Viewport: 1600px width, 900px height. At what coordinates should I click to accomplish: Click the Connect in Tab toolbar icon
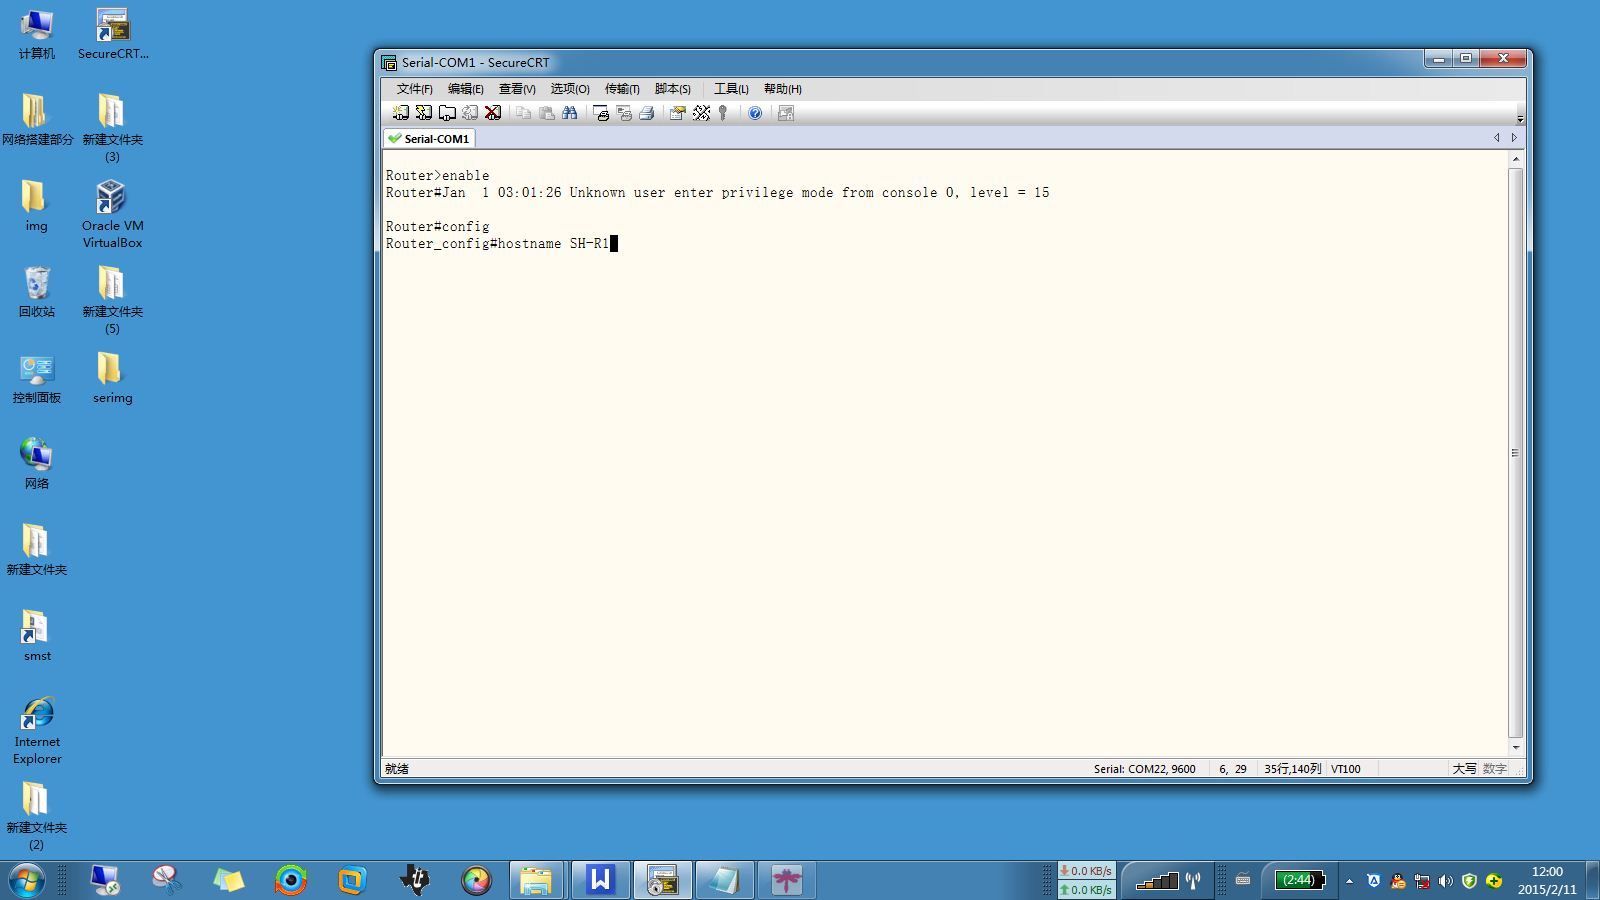click(x=447, y=113)
